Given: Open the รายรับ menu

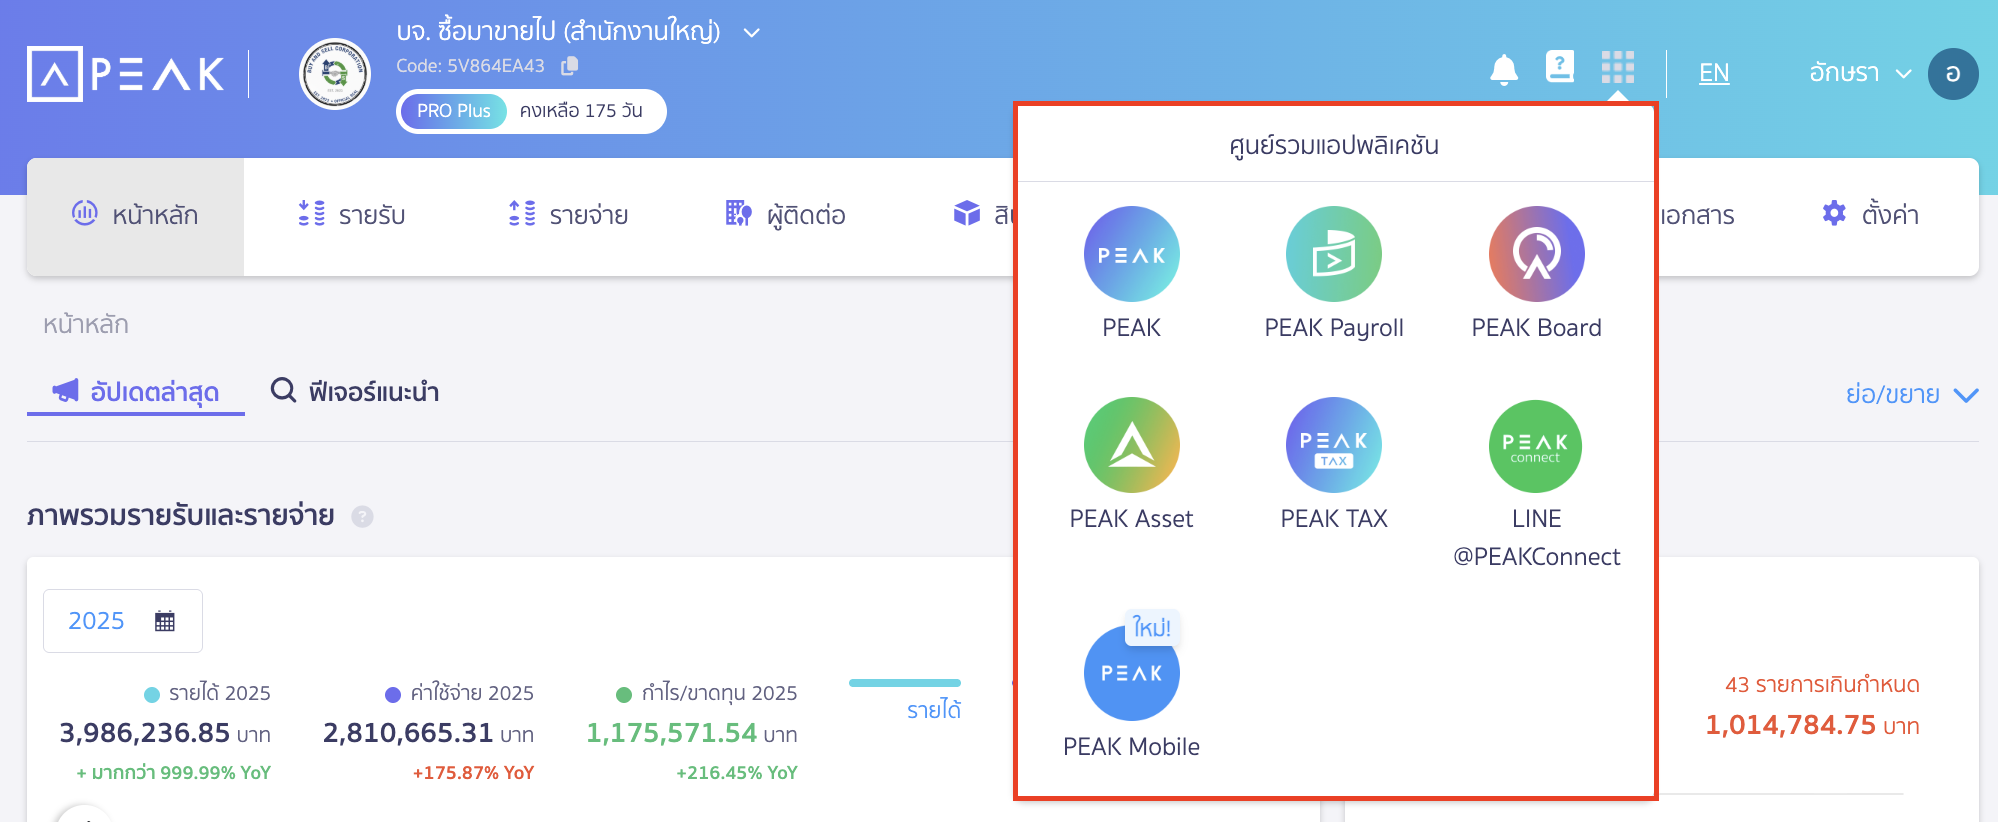Looking at the screenshot, I should (352, 215).
